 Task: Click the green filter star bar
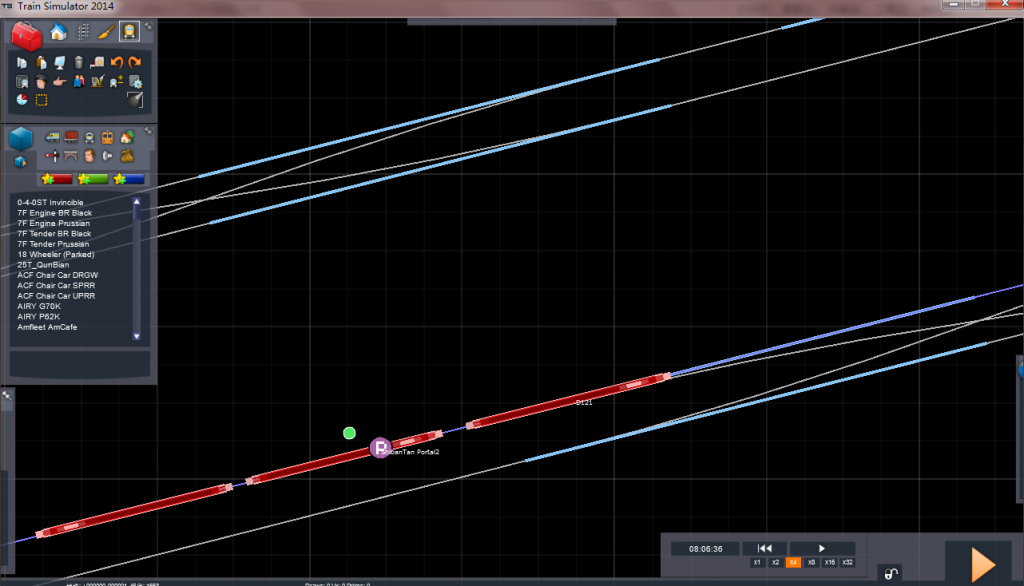pyautogui.click(x=91, y=179)
